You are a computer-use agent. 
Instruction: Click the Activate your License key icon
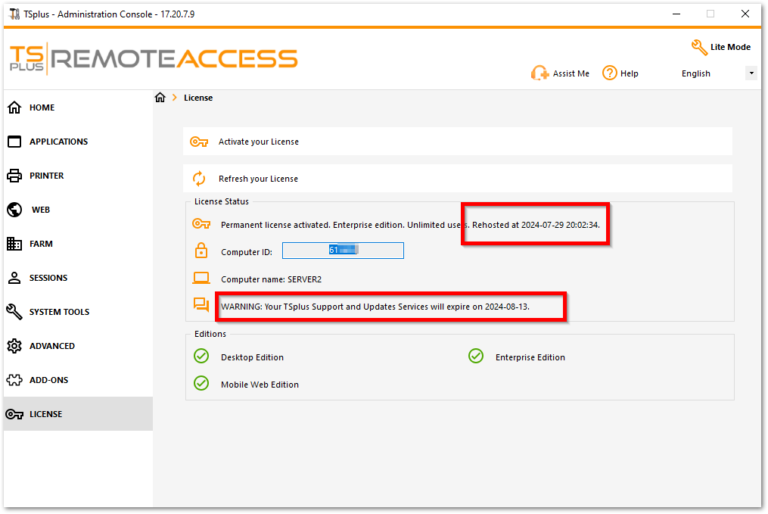(199, 142)
